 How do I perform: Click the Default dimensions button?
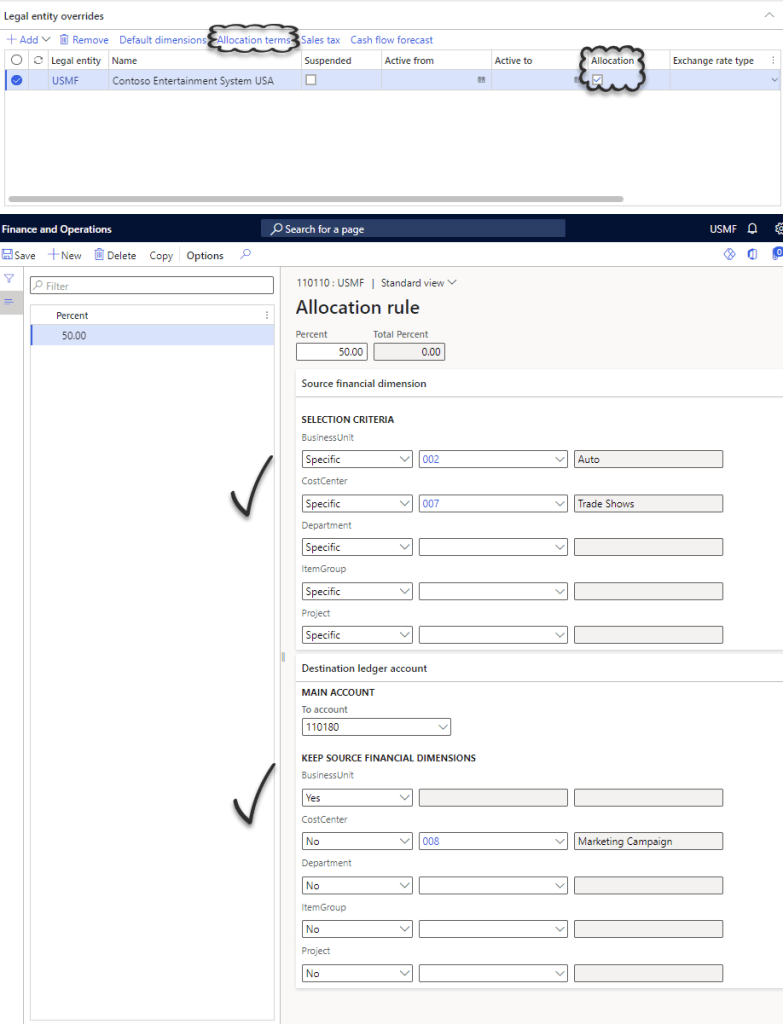pyautogui.click(x=162, y=40)
